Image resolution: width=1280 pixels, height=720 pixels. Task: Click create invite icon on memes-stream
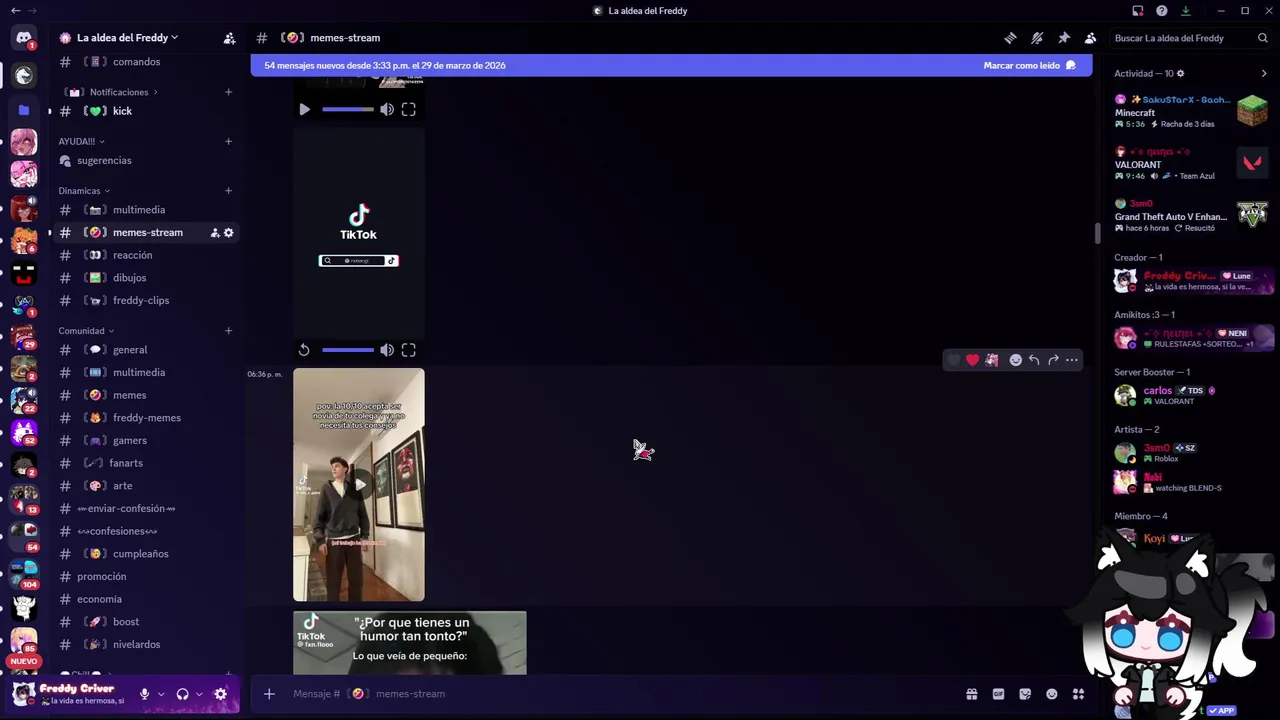tap(214, 233)
